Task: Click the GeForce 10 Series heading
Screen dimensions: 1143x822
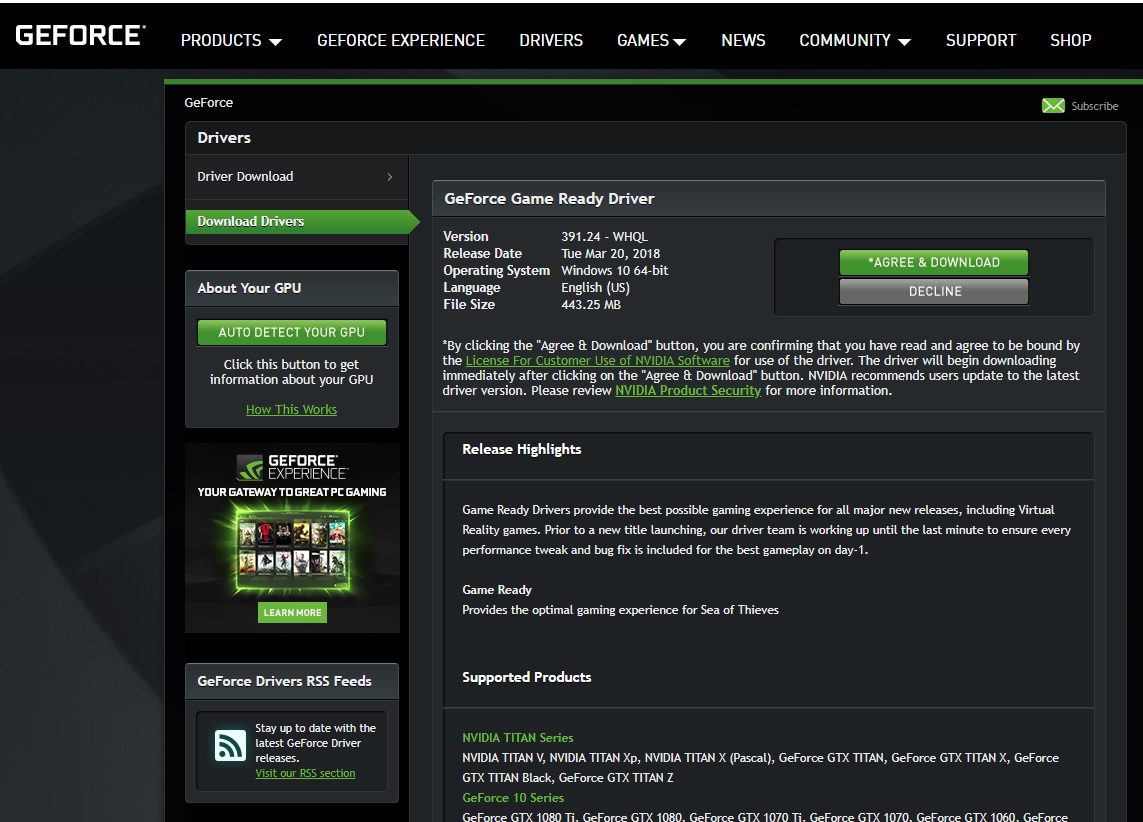Action: [513, 798]
